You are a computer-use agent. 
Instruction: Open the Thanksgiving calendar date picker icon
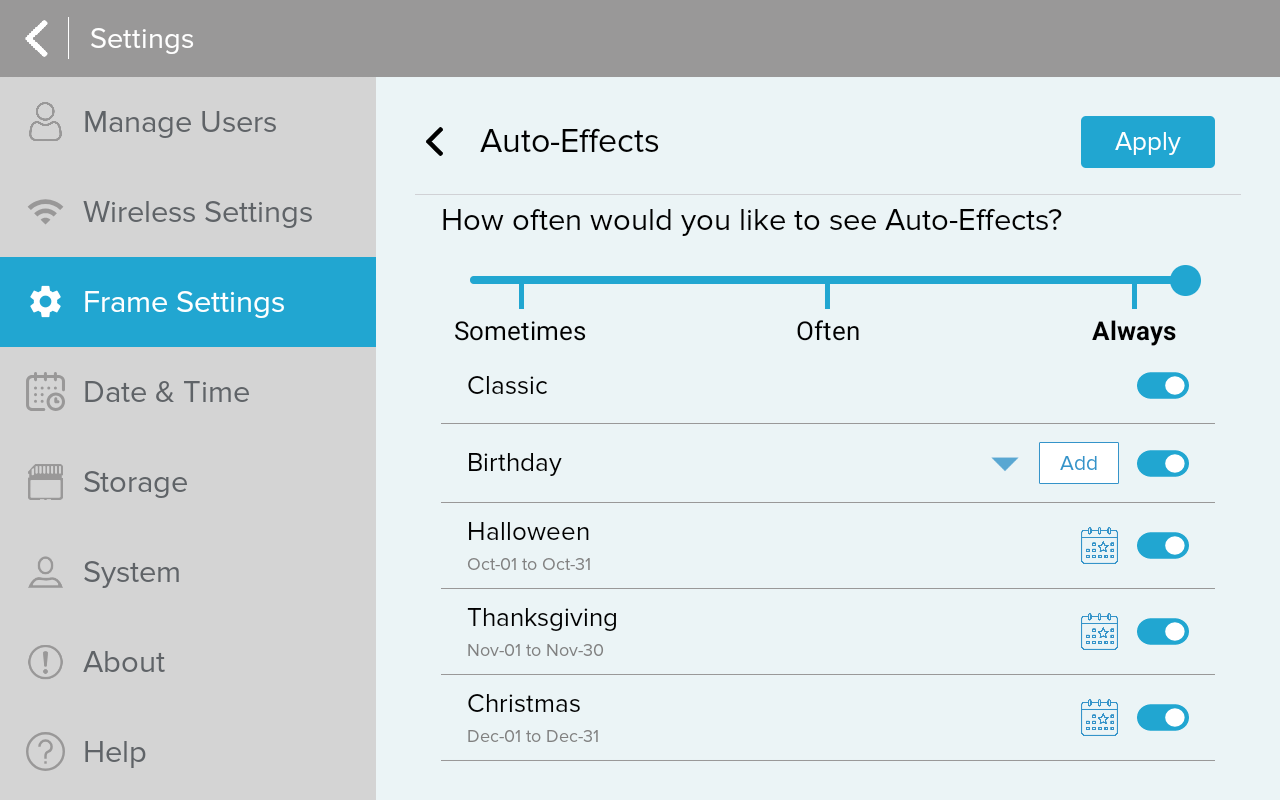(1099, 632)
